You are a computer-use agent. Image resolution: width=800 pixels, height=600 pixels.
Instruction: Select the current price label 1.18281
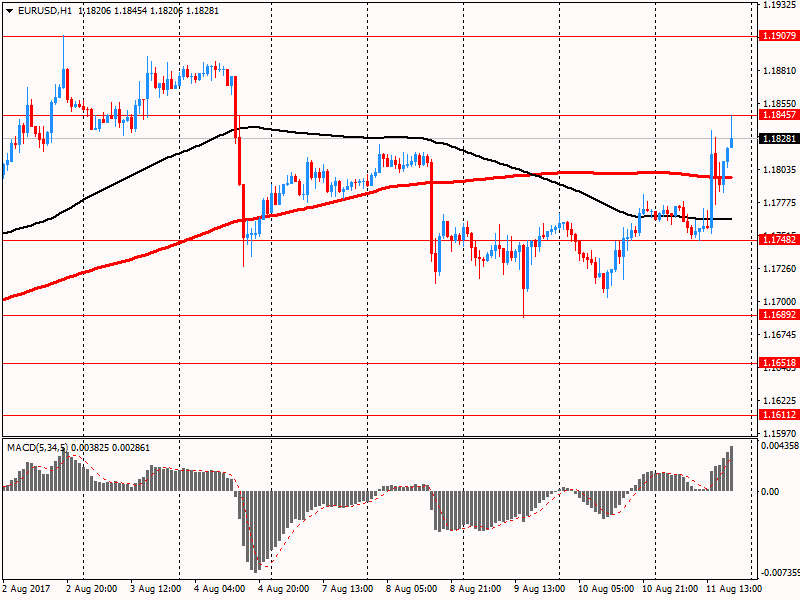(779, 139)
